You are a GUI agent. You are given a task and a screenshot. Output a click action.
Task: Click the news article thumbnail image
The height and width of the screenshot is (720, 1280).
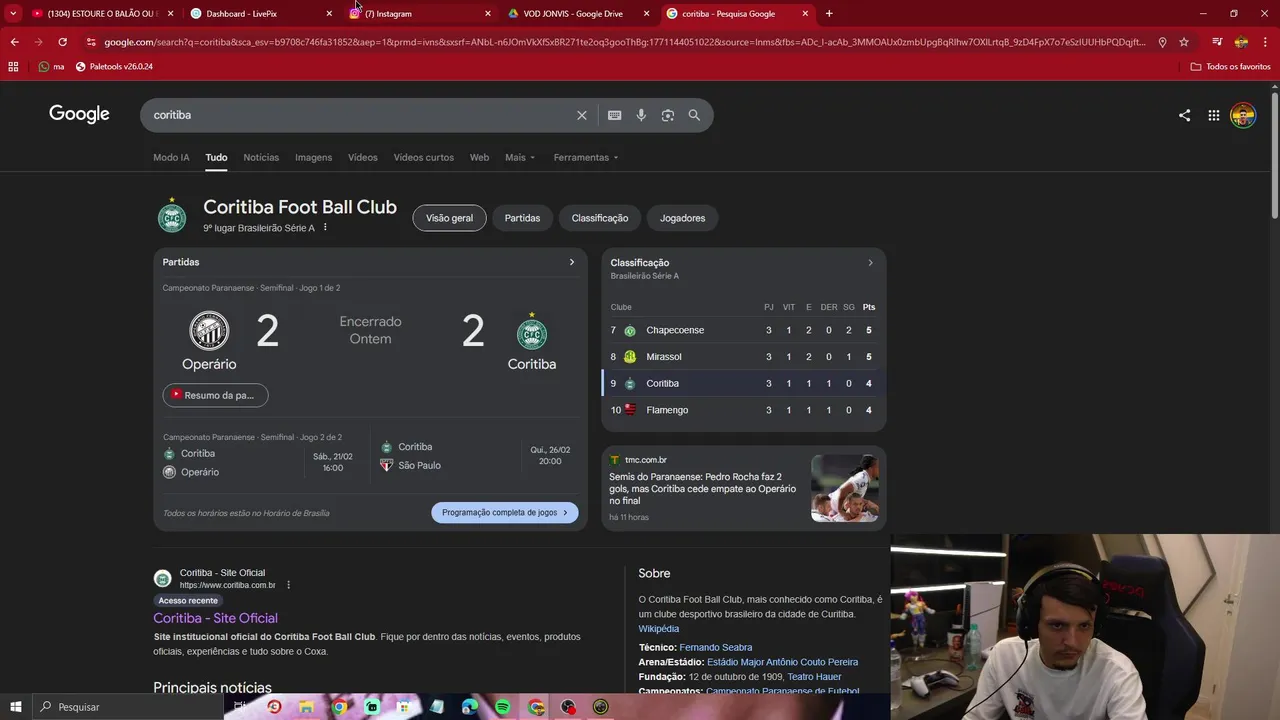(x=845, y=488)
